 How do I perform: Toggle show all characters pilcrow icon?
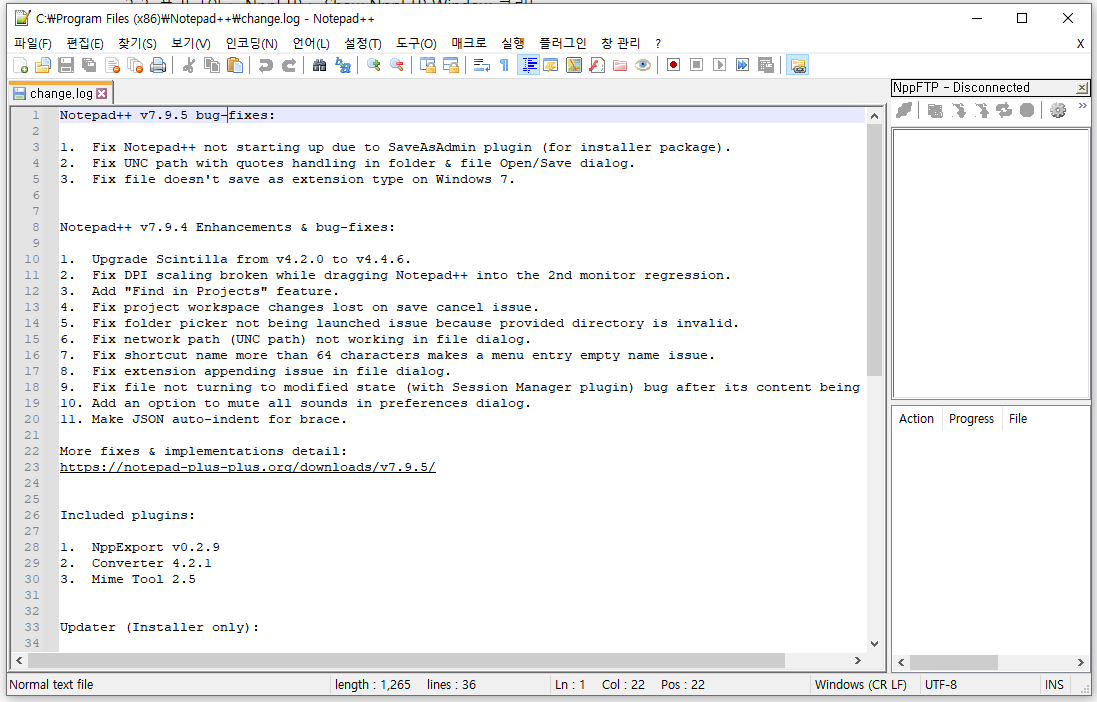coord(504,66)
